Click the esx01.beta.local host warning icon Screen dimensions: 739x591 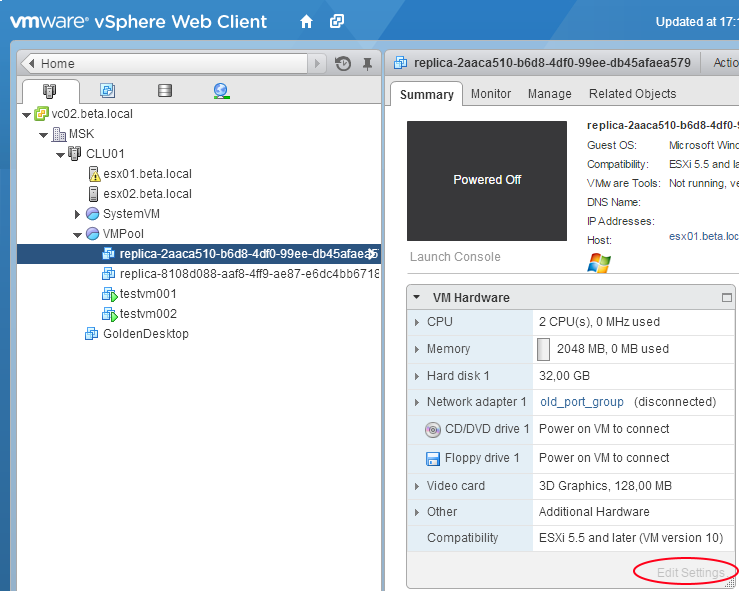94,174
